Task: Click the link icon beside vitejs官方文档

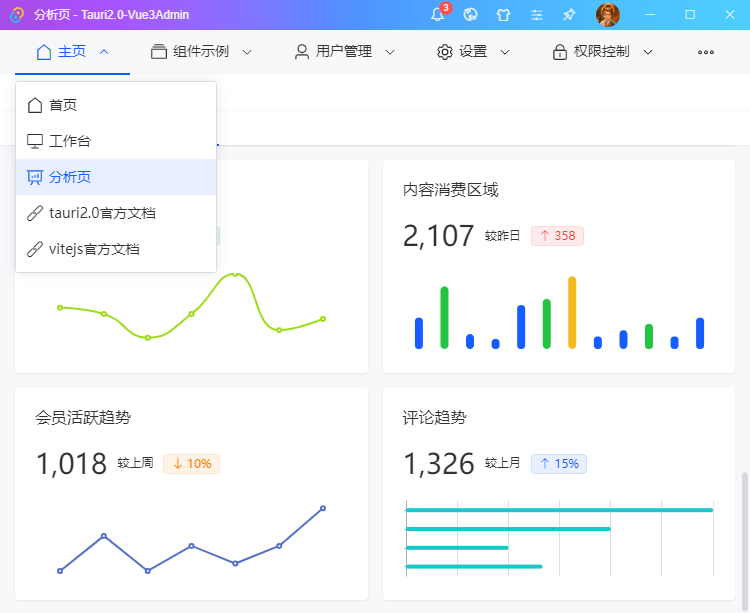Action: click(35, 249)
